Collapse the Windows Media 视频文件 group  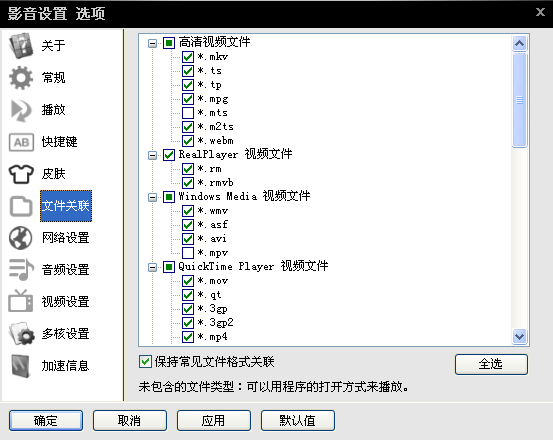pyautogui.click(x=152, y=197)
